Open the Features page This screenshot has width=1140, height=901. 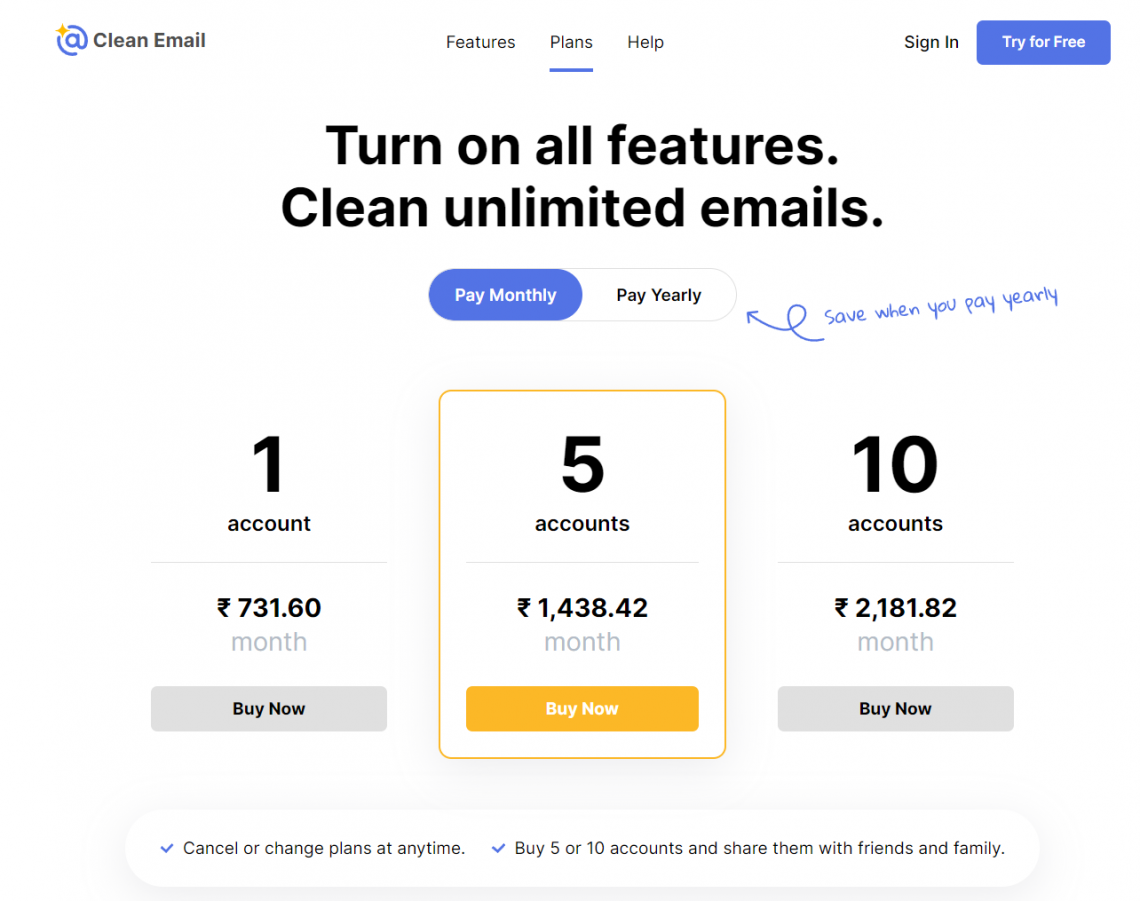click(480, 42)
